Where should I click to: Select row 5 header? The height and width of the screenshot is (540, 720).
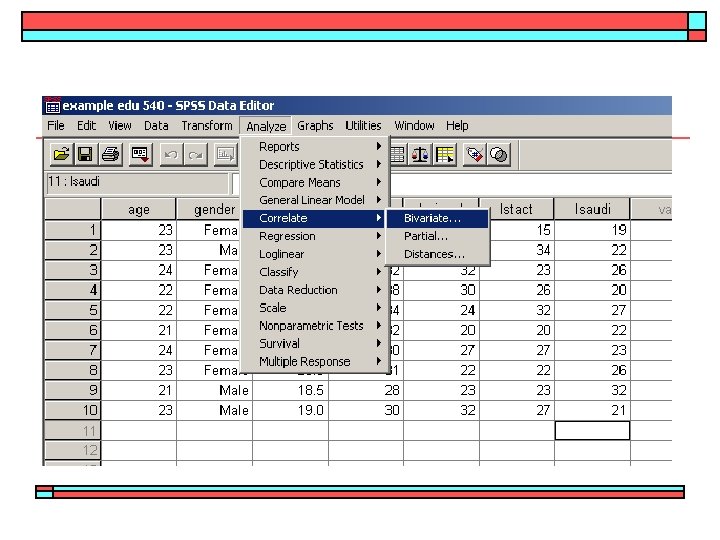click(x=73, y=310)
